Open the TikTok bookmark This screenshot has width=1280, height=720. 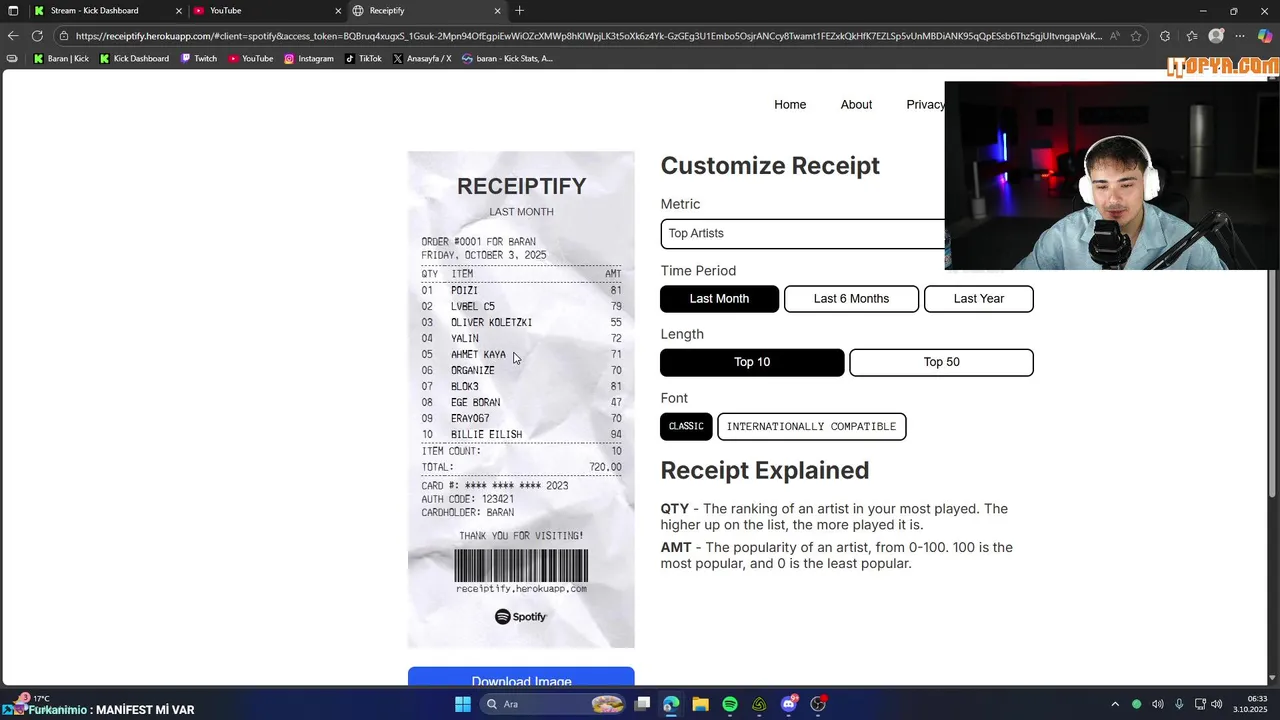[363, 58]
